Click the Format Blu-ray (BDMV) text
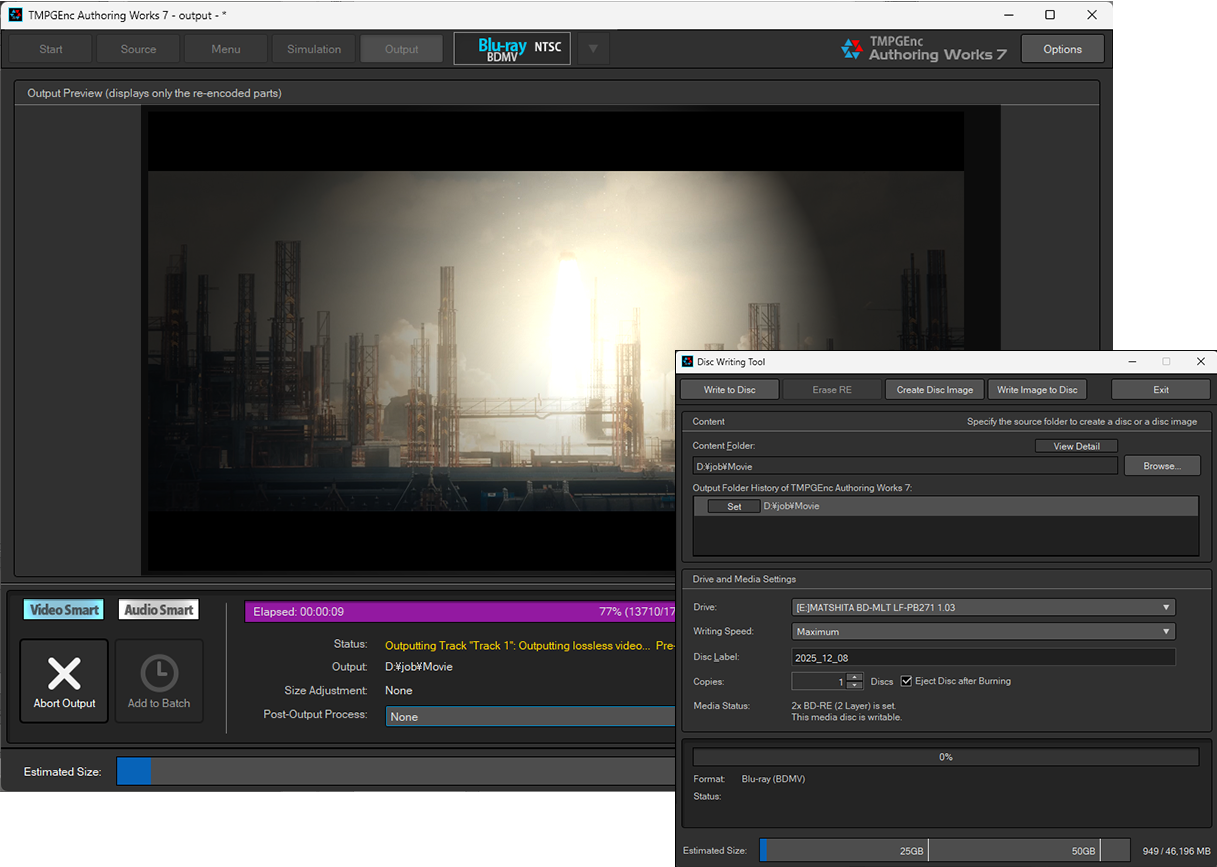The width and height of the screenshot is (1217, 867). click(x=773, y=778)
